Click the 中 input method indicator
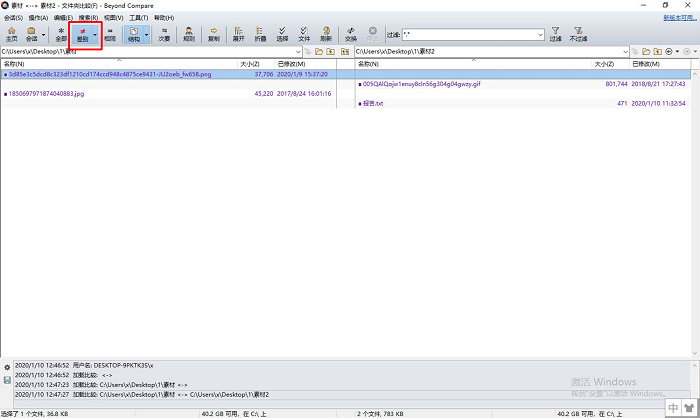Viewport: 700px width, 418px height. click(x=673, y=408)
